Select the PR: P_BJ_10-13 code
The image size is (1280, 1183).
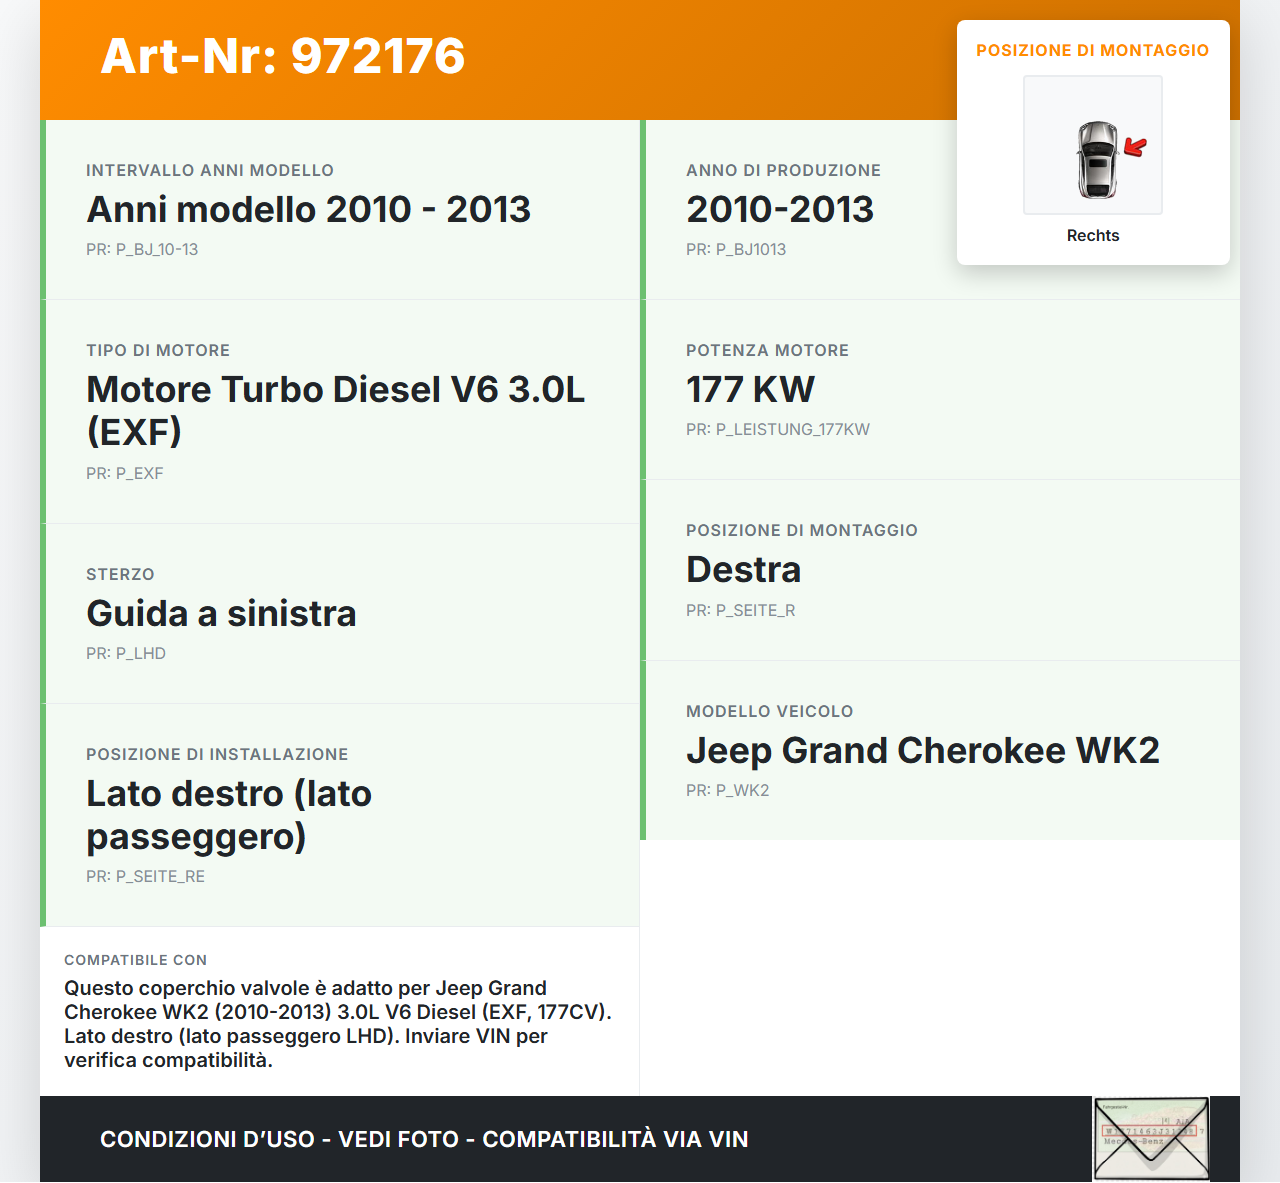(x=143, y=249)
